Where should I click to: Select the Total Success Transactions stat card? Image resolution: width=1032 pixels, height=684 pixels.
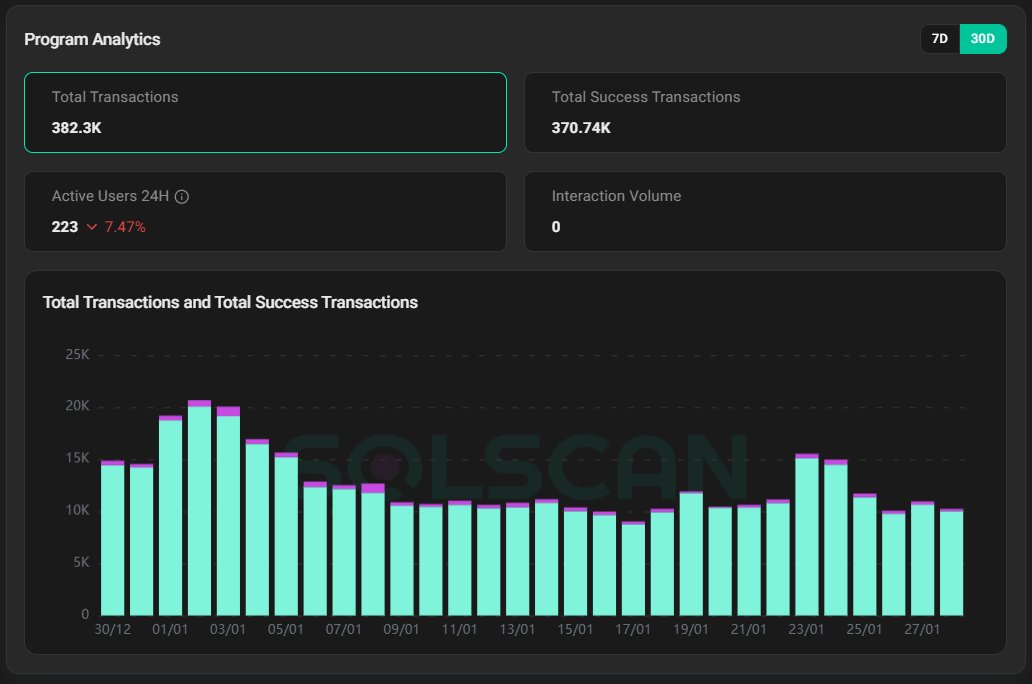(x=765, y=112)
